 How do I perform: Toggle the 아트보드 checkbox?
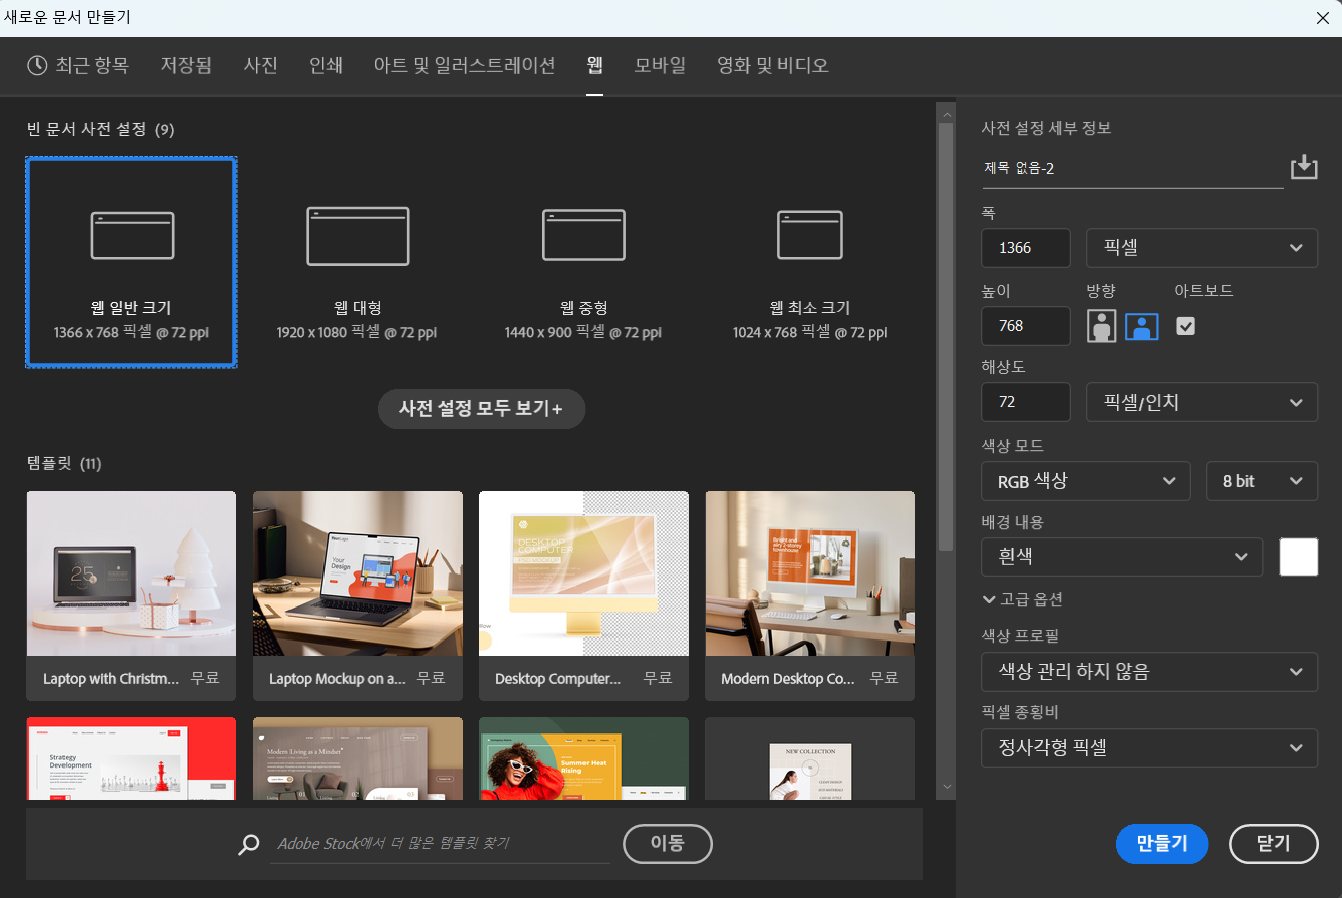[x=1185, y=326]
